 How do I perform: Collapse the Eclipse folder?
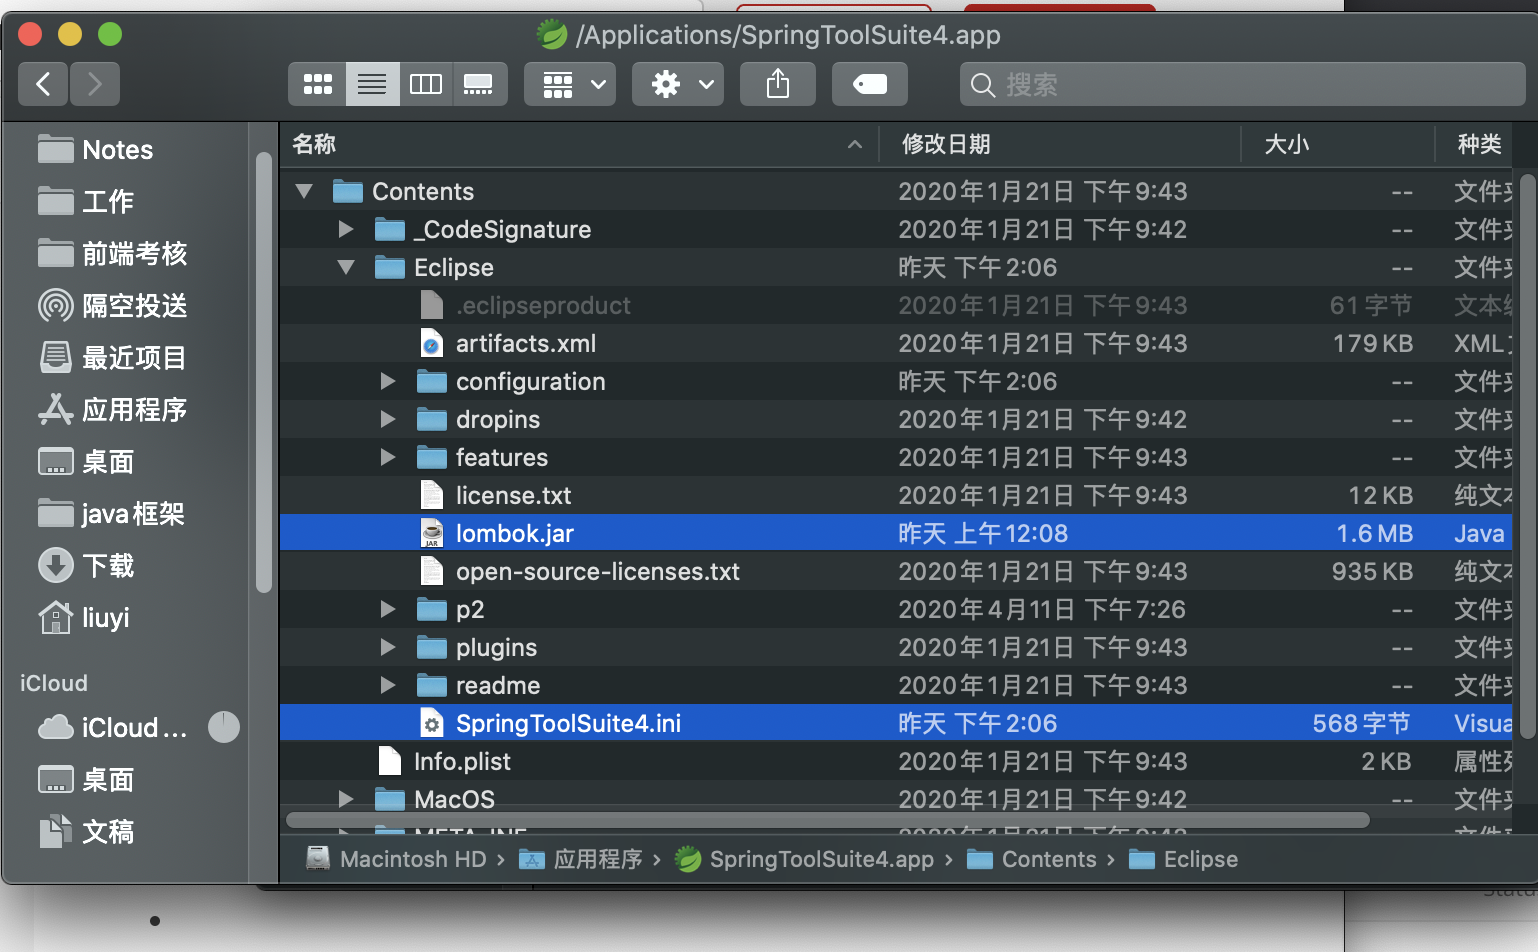coord(346,267)
